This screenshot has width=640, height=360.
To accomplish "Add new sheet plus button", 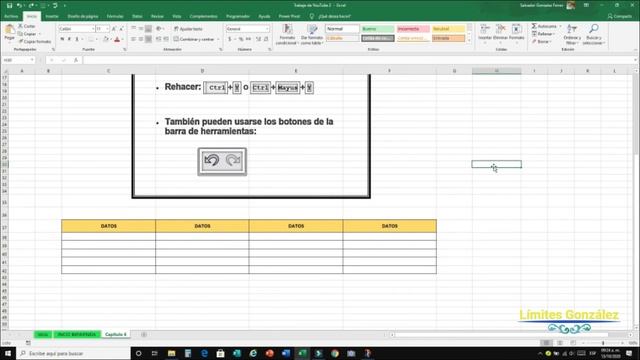I will point(144,334).
